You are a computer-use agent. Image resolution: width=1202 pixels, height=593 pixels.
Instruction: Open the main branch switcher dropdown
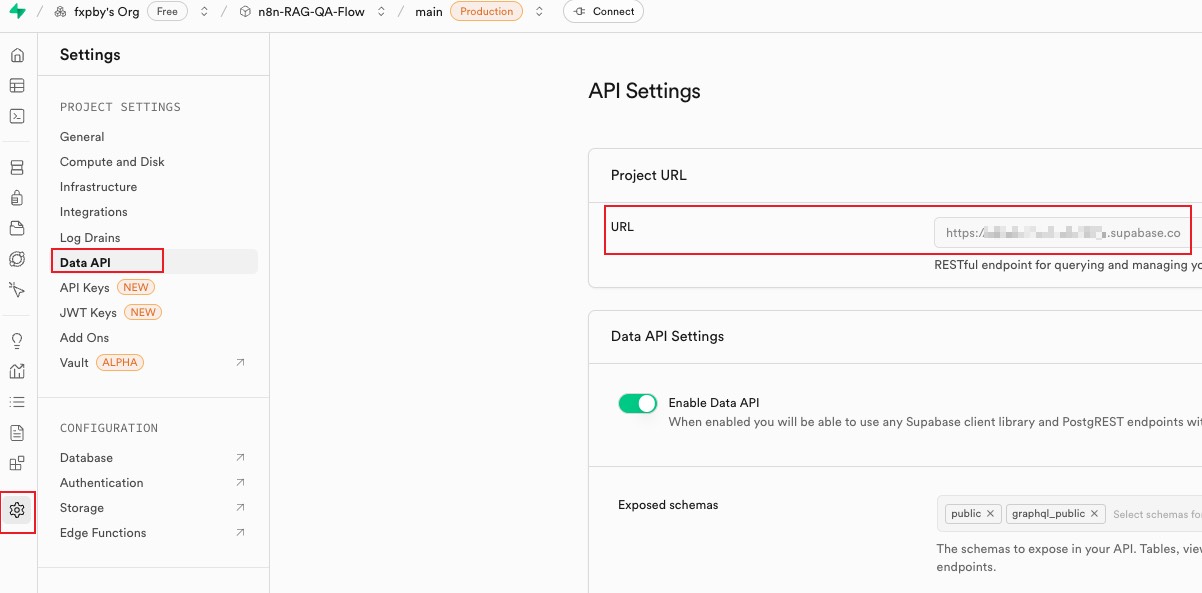point(539,12)
